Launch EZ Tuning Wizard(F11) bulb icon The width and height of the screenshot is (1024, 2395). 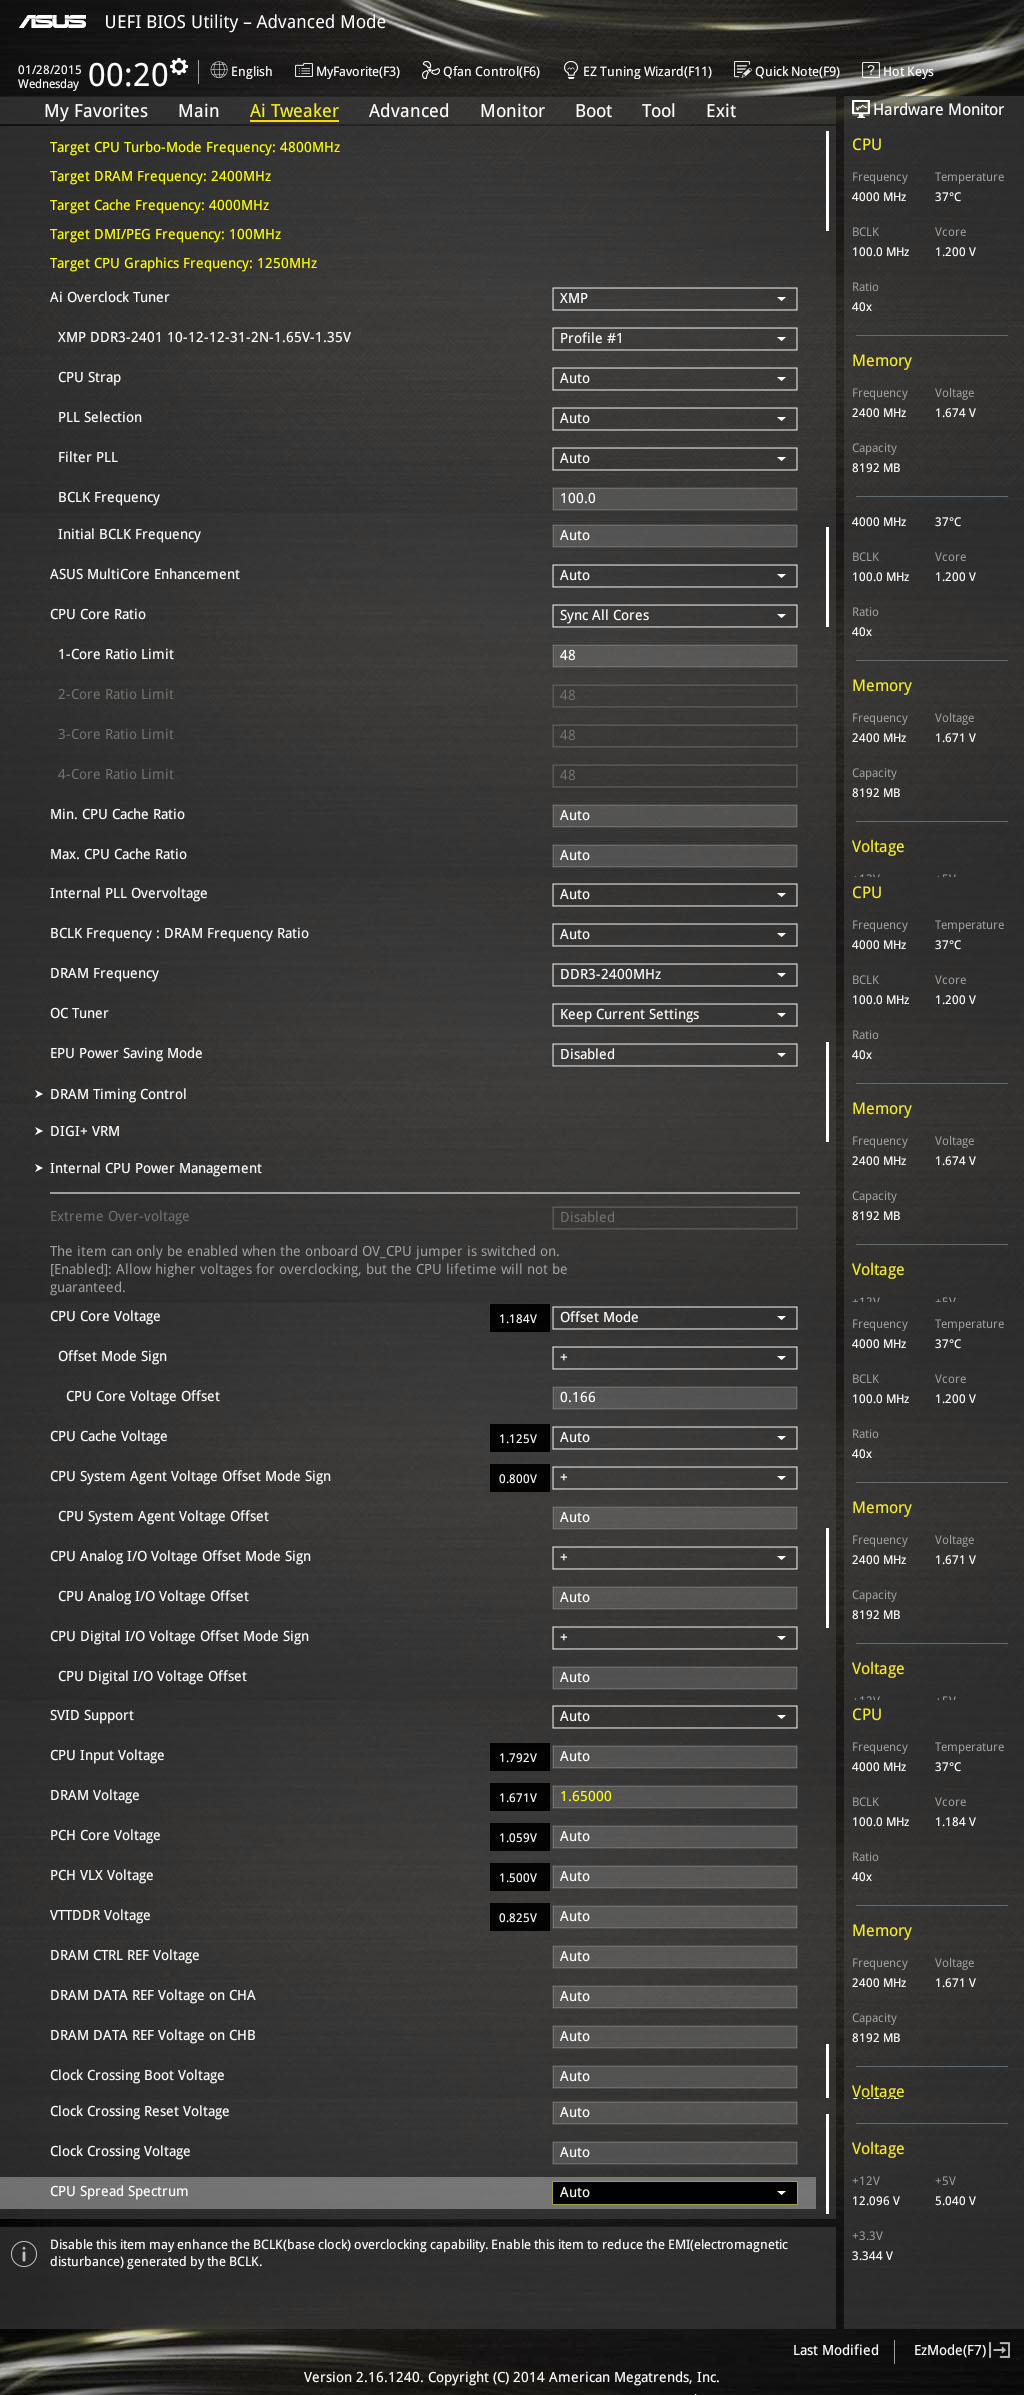click(571, 70)
